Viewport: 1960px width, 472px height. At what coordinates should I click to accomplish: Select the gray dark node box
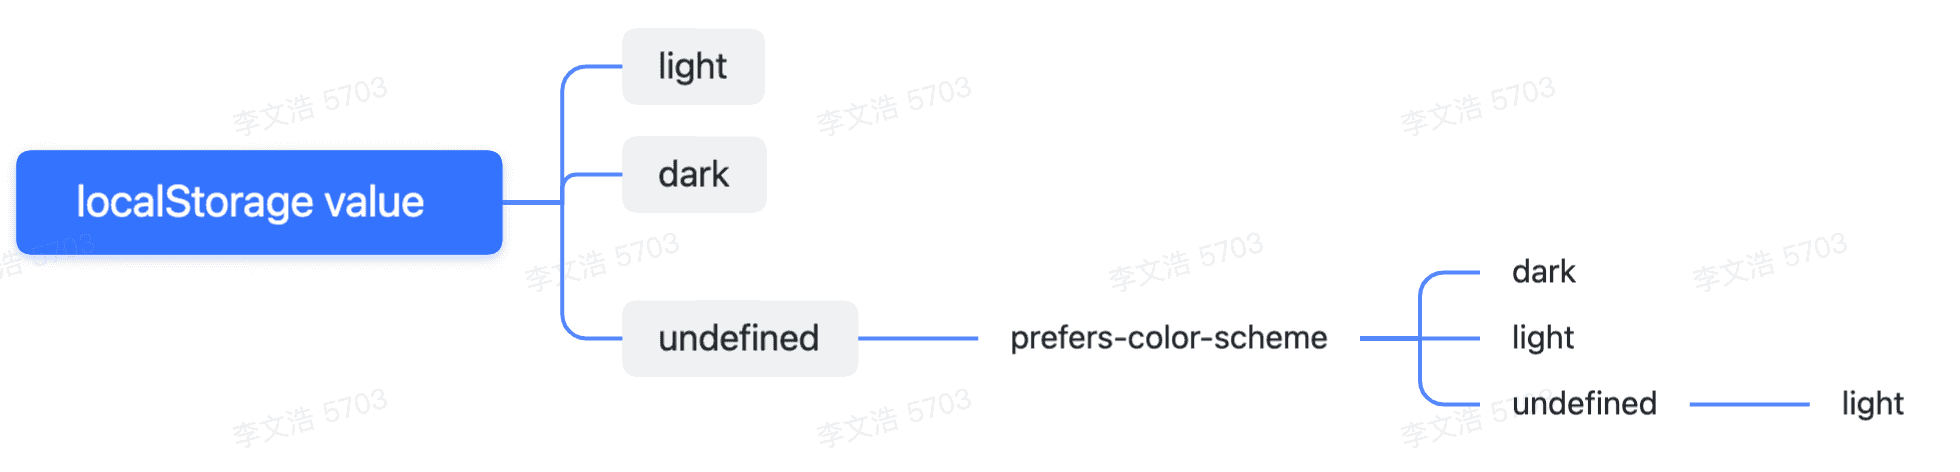pyautogui.click(x=694, y=175)
